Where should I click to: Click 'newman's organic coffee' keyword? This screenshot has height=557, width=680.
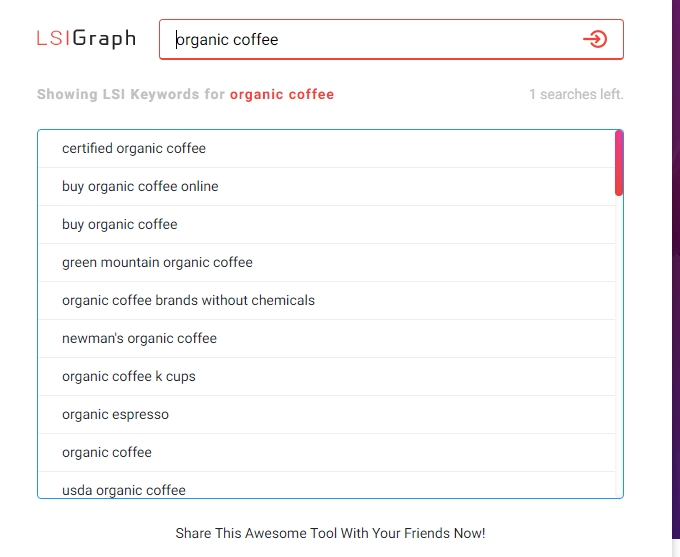(139, 339)
